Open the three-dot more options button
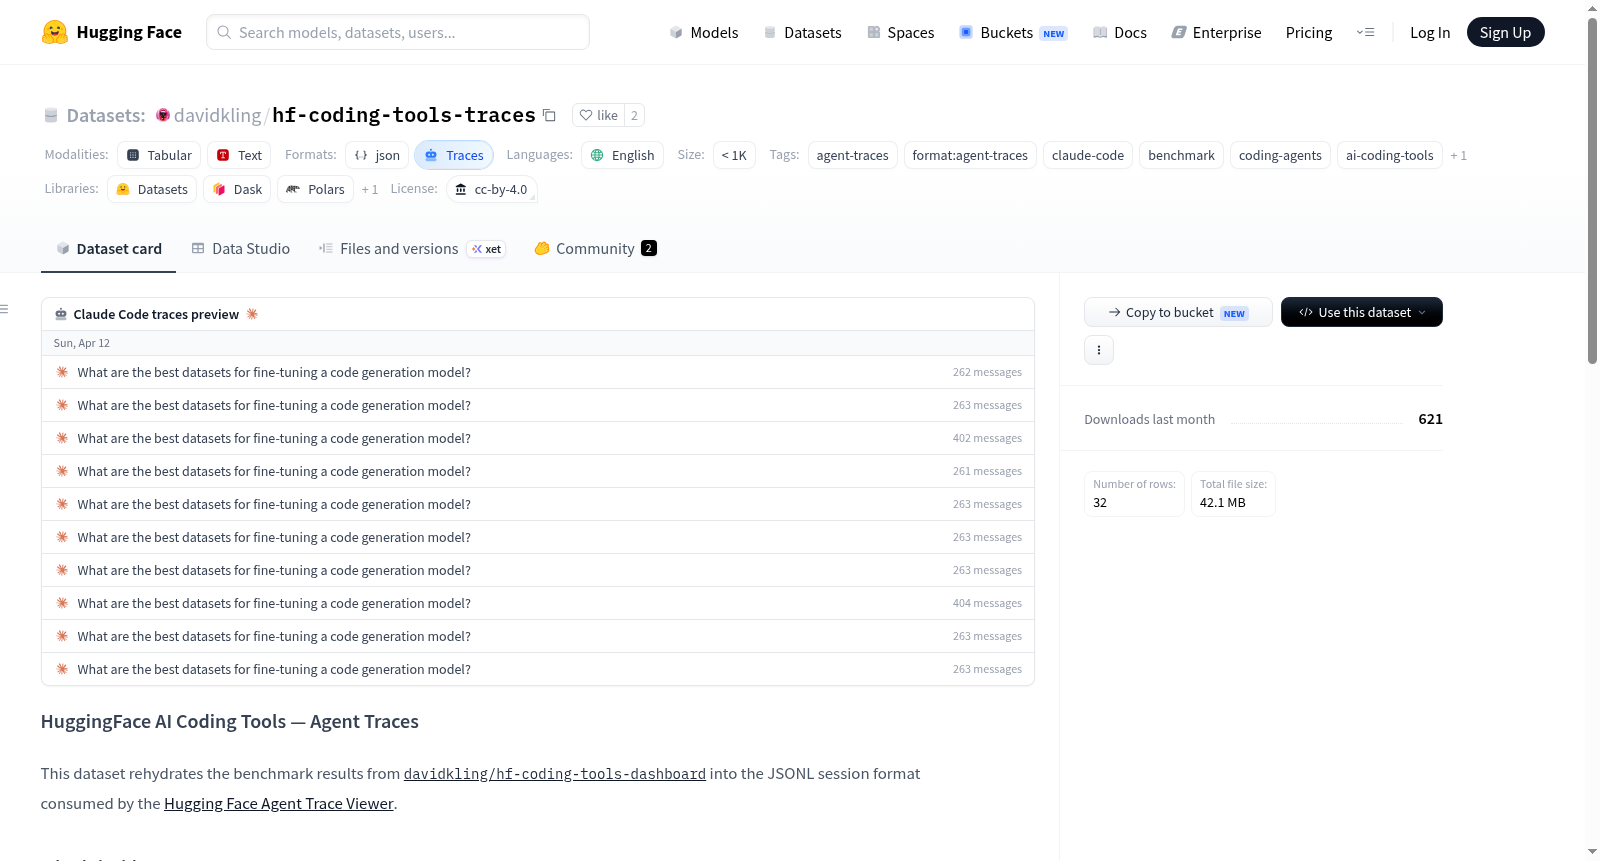The width and height of the screenshot is (1600, 861). (1099, 350)
